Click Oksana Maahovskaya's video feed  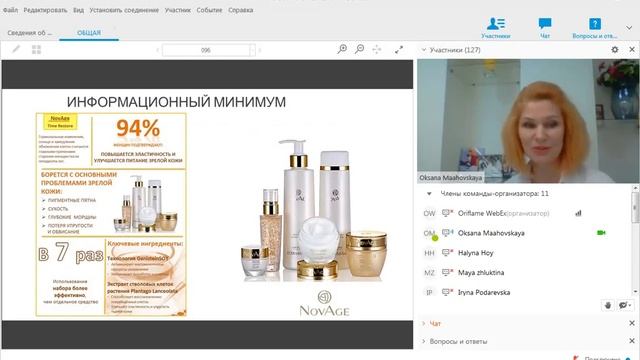528,121
